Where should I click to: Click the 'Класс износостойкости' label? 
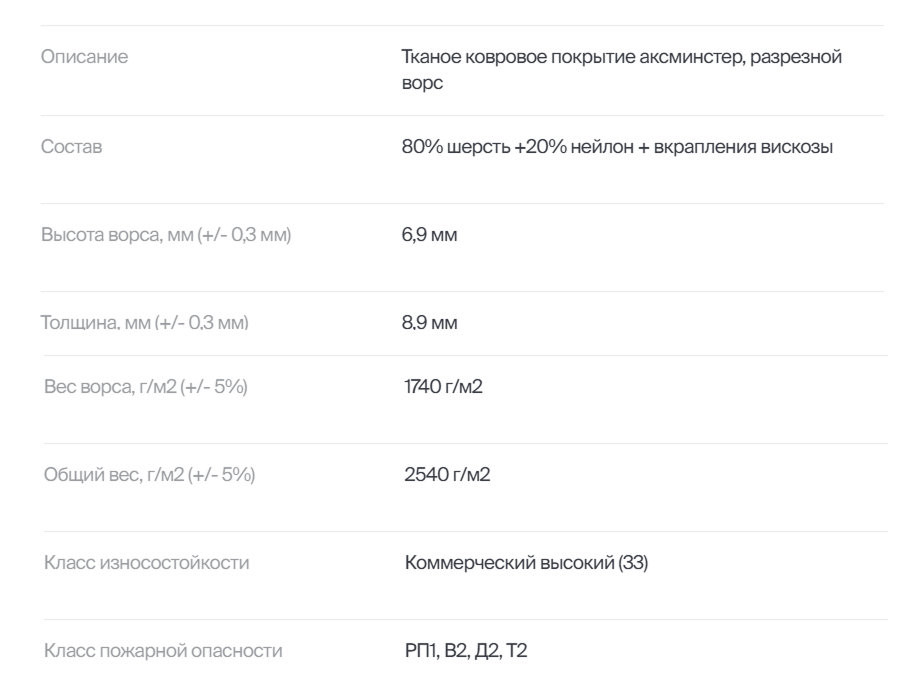pos(147,564)
